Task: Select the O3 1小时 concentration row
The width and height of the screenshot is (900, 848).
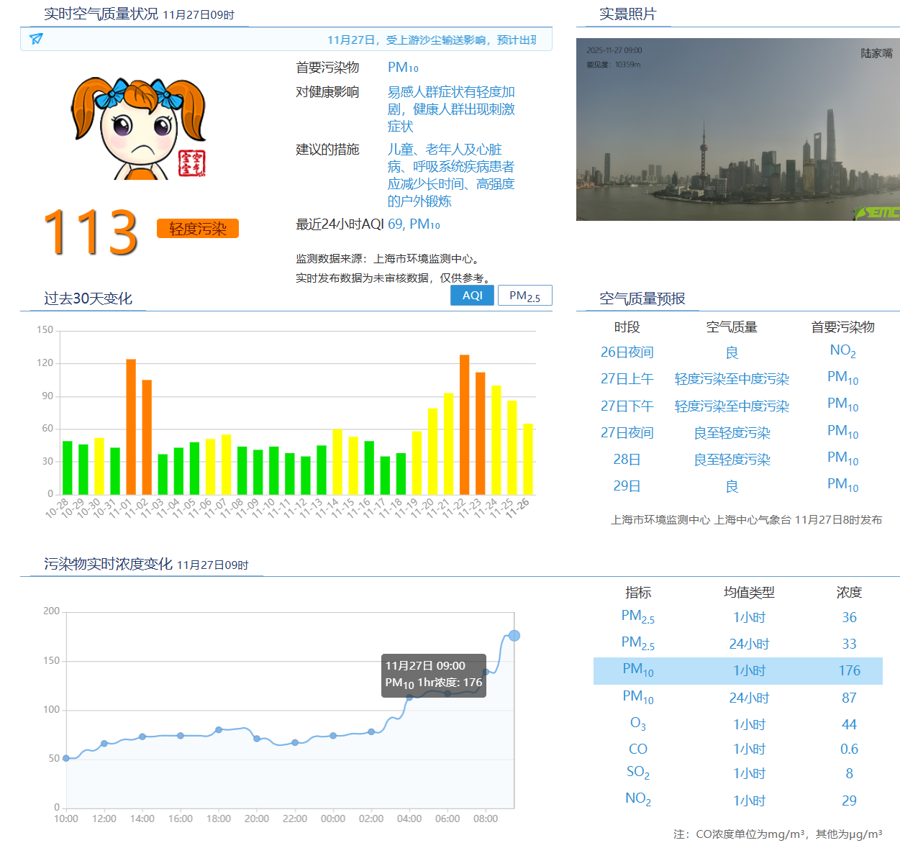Action: (738, 724)
